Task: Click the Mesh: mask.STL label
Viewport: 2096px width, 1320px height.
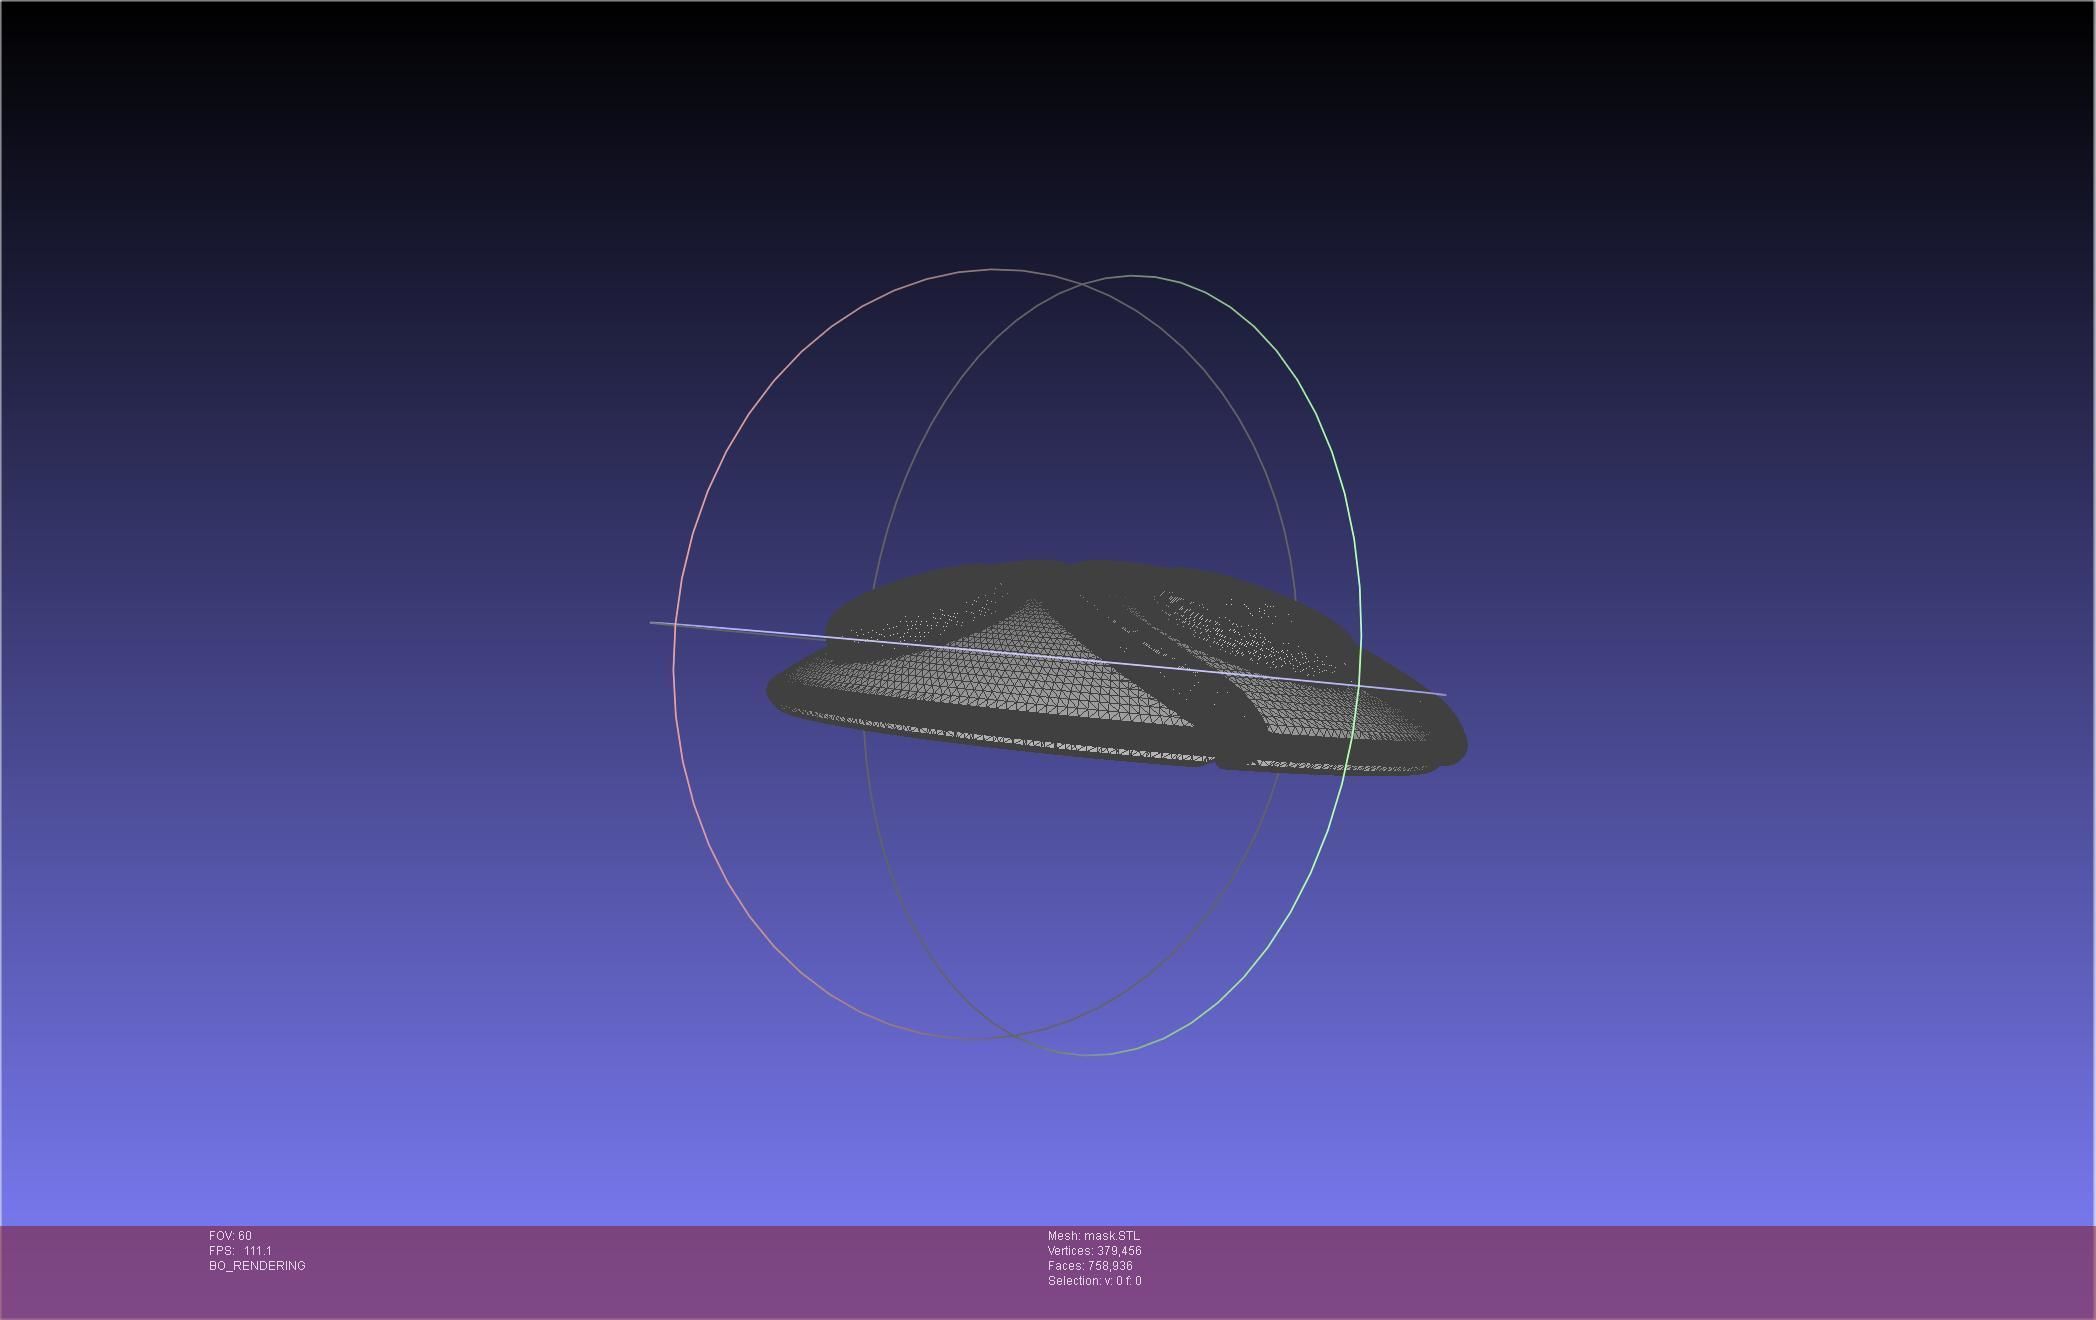Action: click(1093, 1236)
